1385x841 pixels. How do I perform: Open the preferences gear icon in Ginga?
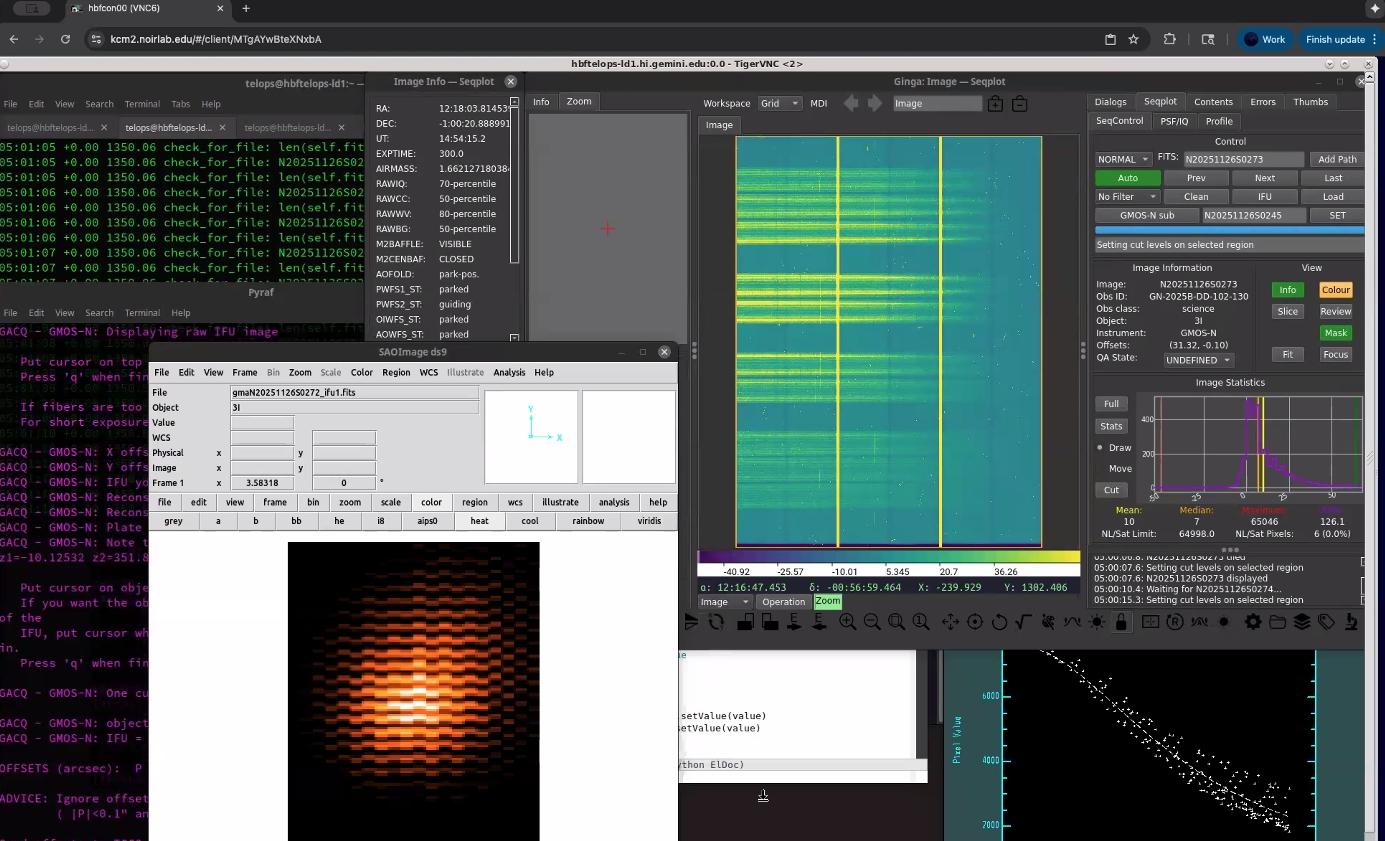point(1253,622)
